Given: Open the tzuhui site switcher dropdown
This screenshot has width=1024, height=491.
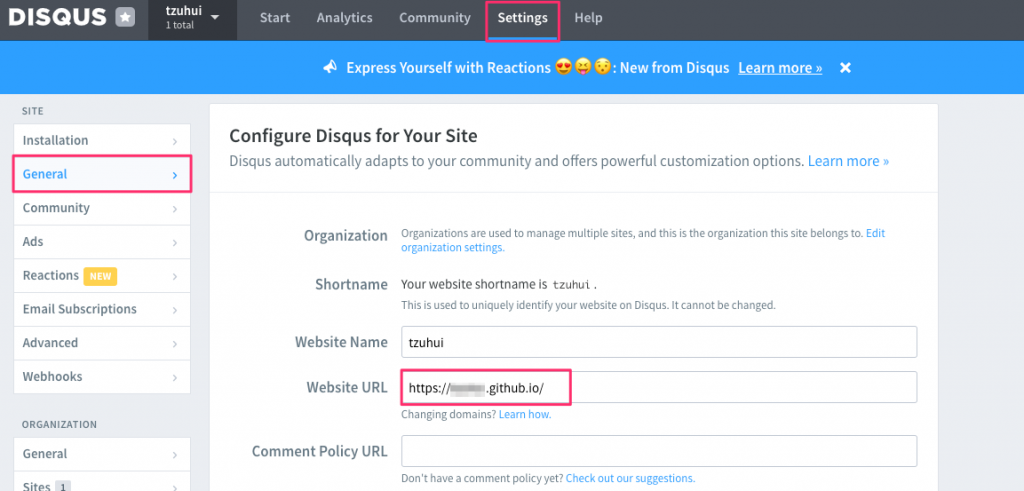Looking at the screenshot, I should pyautogui.click(x=192, y=18).
